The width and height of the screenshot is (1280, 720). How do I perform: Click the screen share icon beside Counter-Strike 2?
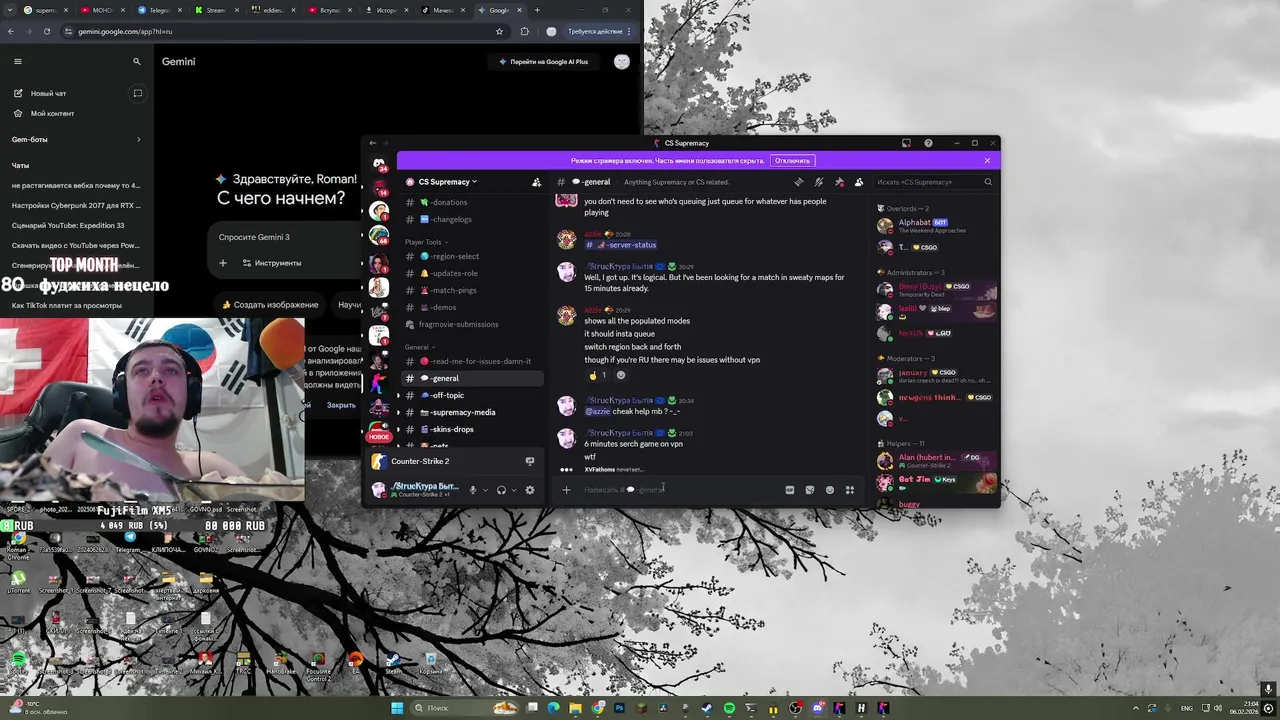click(530, 461)
